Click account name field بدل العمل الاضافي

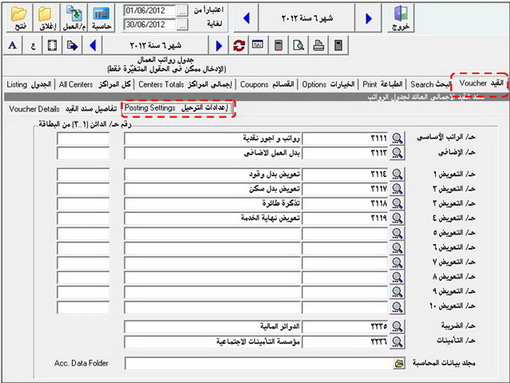coord(213,153)
